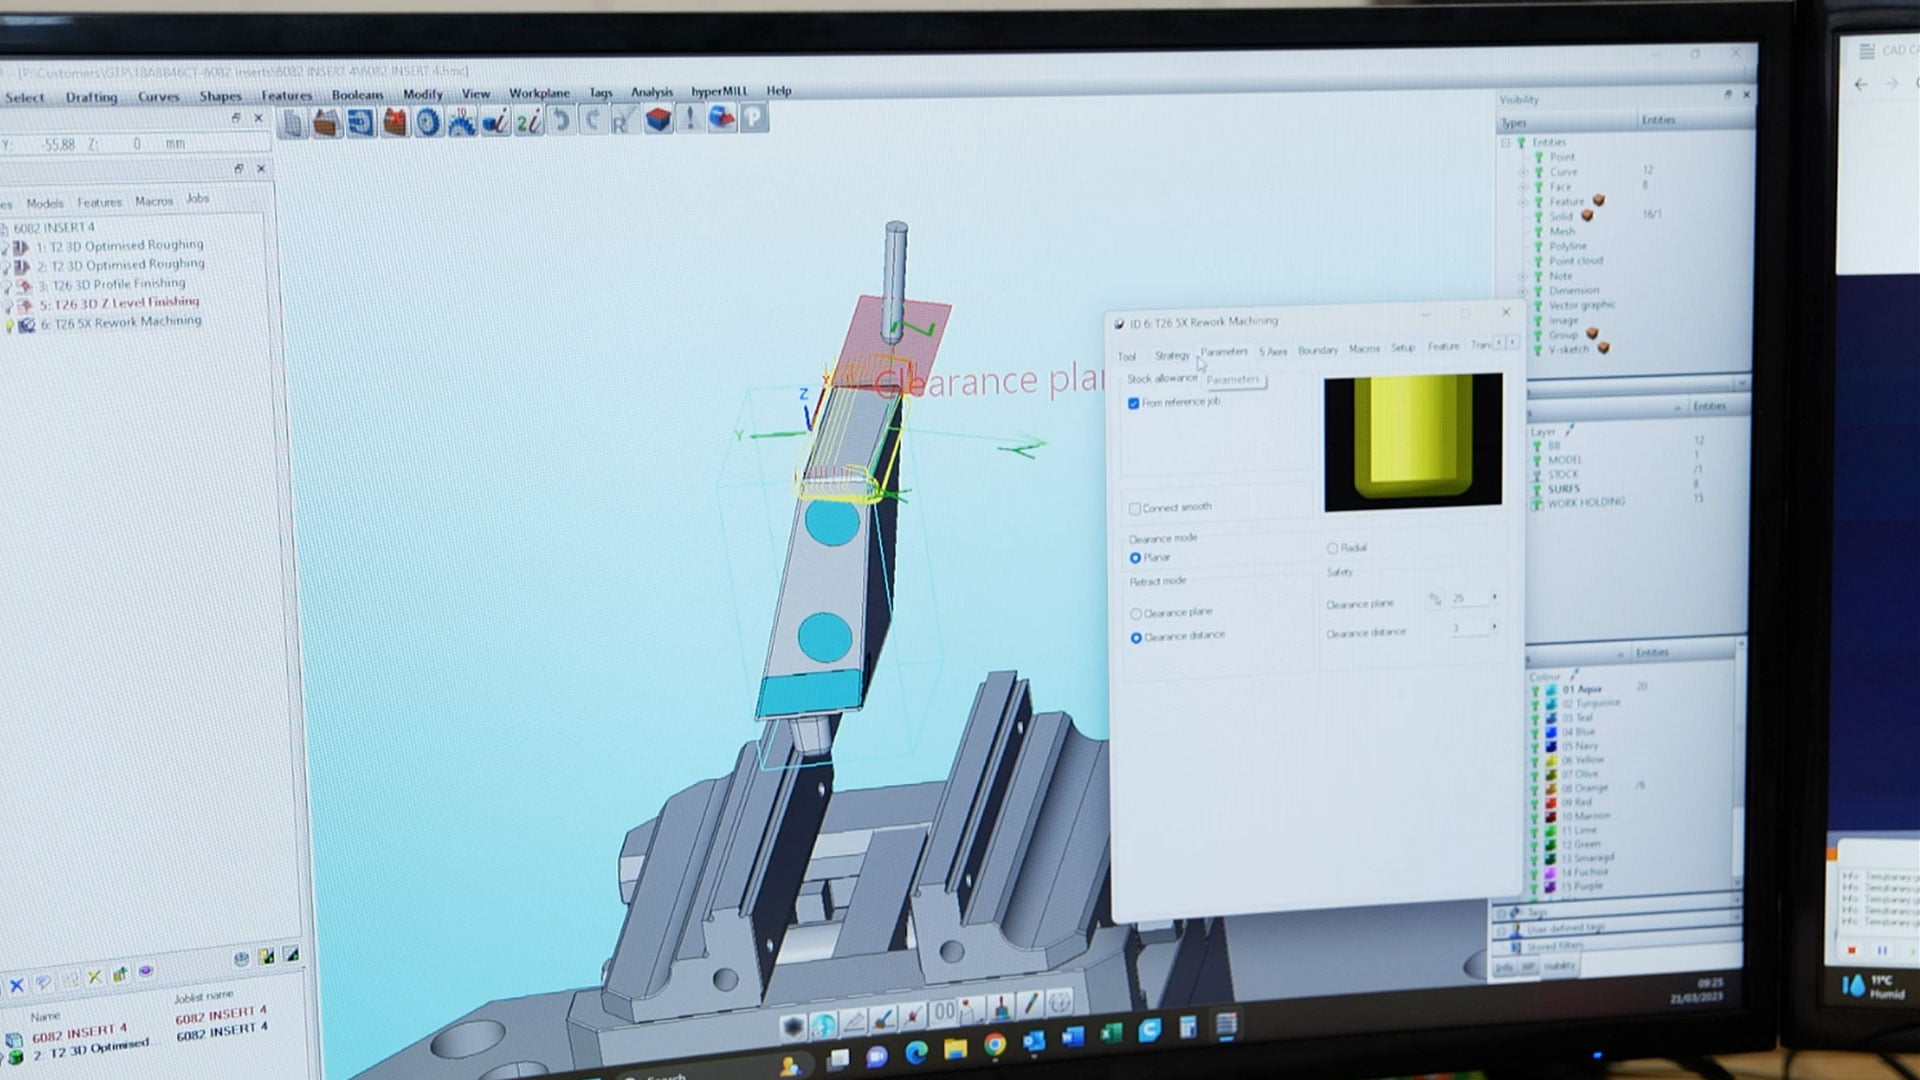Click the undo arrow toolbar icon
This screenshot has height=1080, width=1920.
[x=562, y=121]
